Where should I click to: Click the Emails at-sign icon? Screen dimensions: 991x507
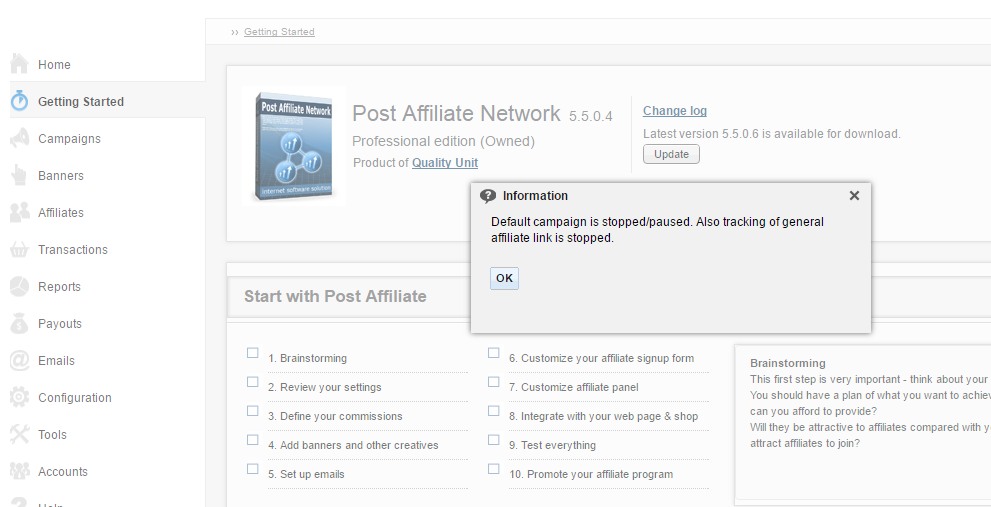coord(20,360)
